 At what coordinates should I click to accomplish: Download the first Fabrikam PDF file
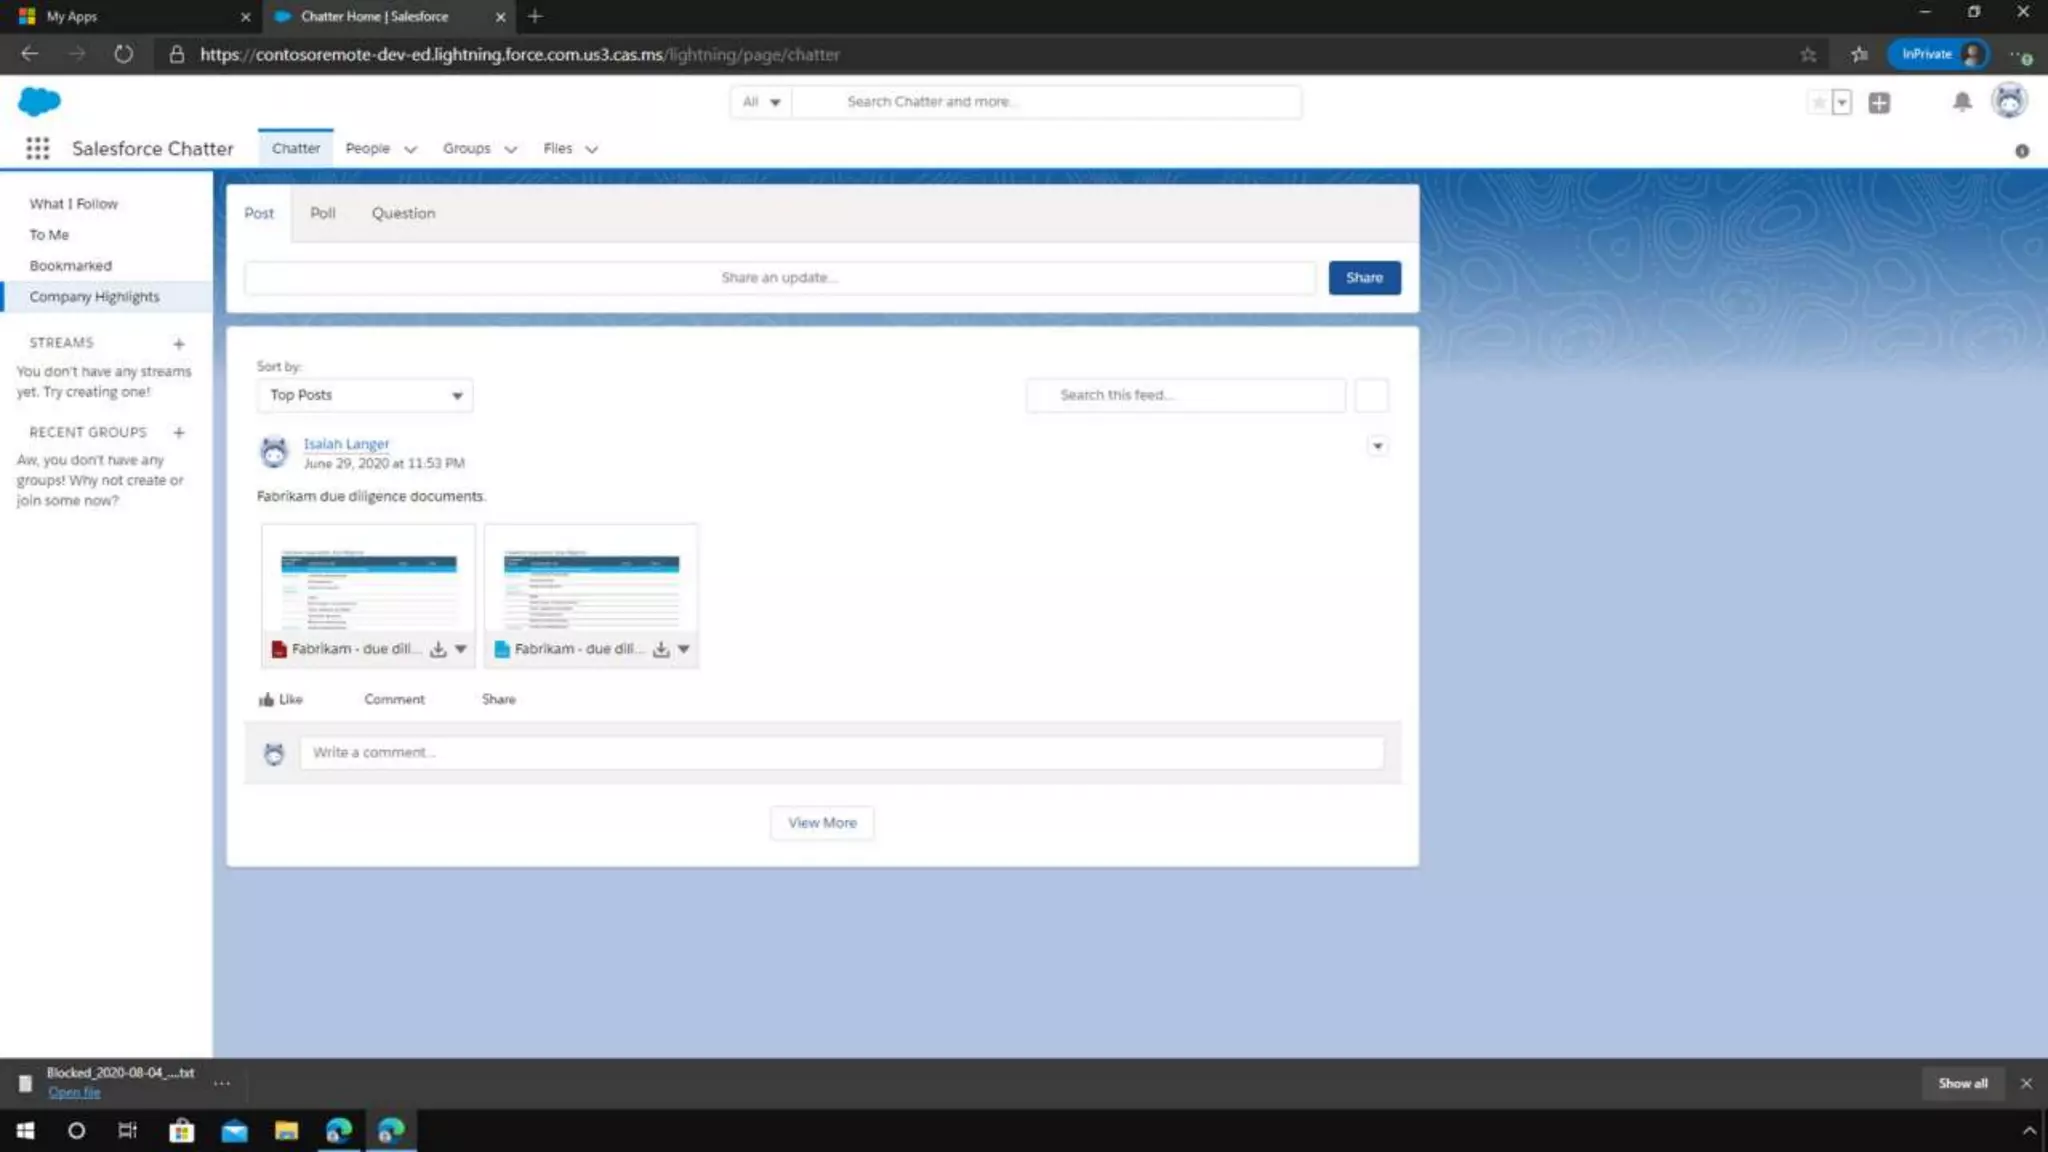click(438, 649)
